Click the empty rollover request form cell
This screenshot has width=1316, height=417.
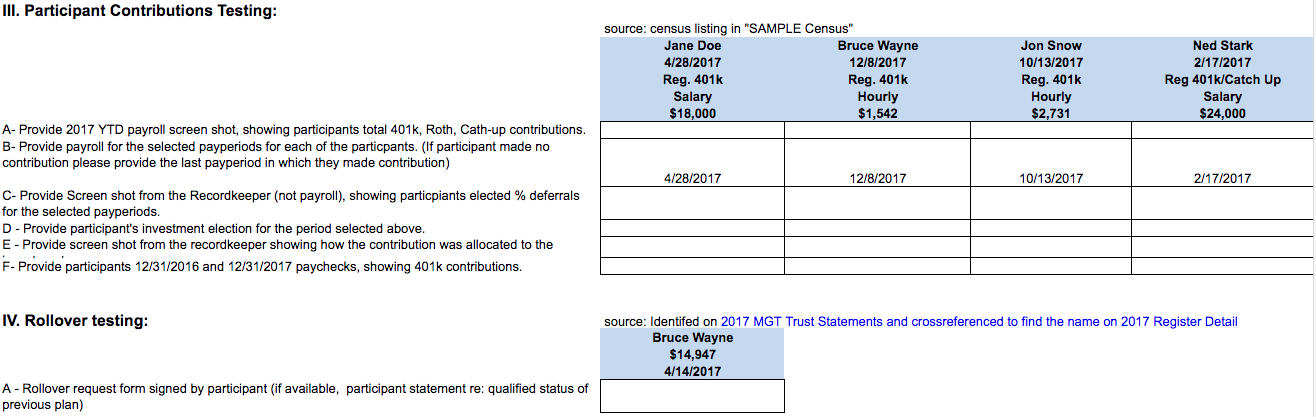[x=692, y=396]
